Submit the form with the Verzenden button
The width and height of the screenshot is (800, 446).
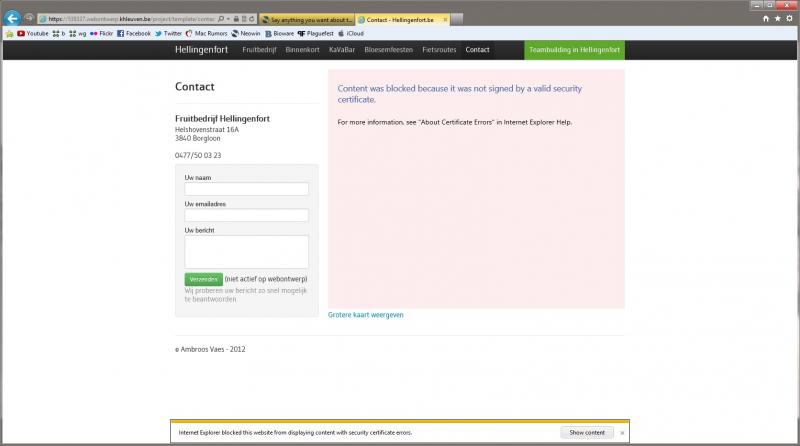[204, 279]
